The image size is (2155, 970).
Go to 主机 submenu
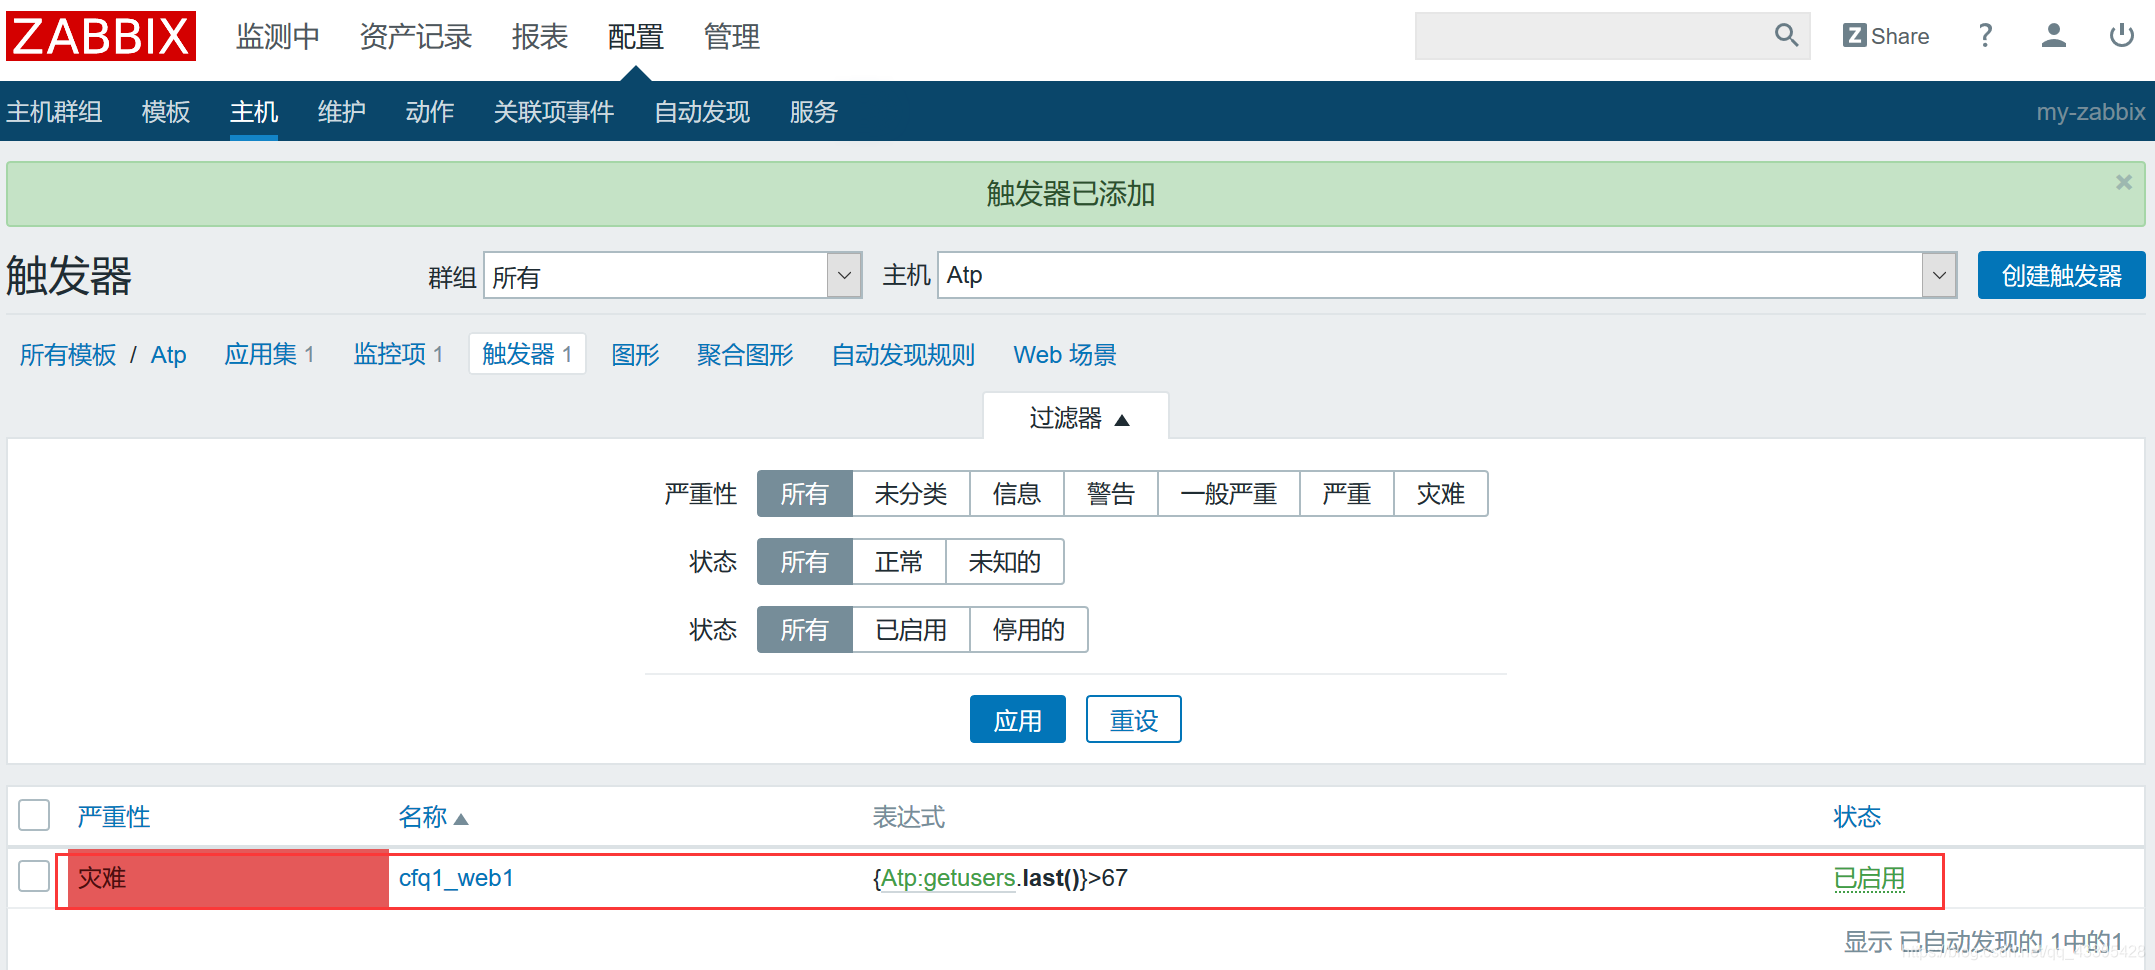point(254,112)
